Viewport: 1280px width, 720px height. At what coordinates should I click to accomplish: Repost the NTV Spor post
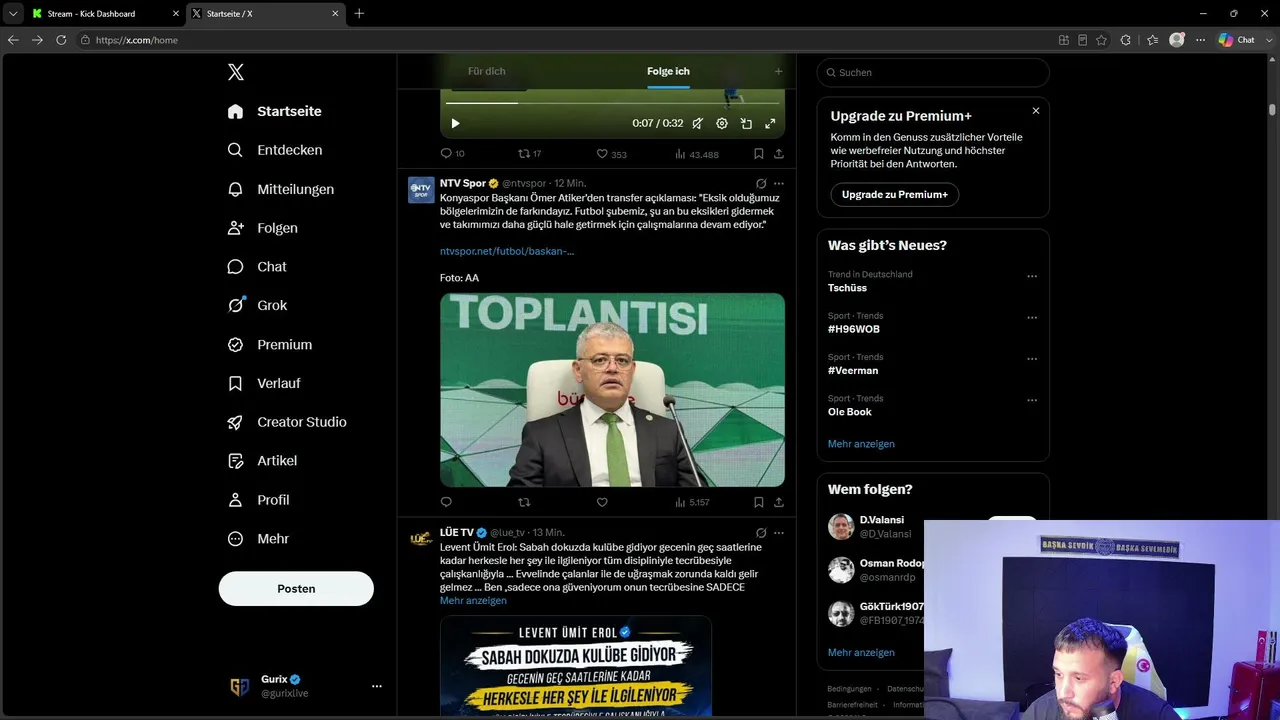coord(524,502)
